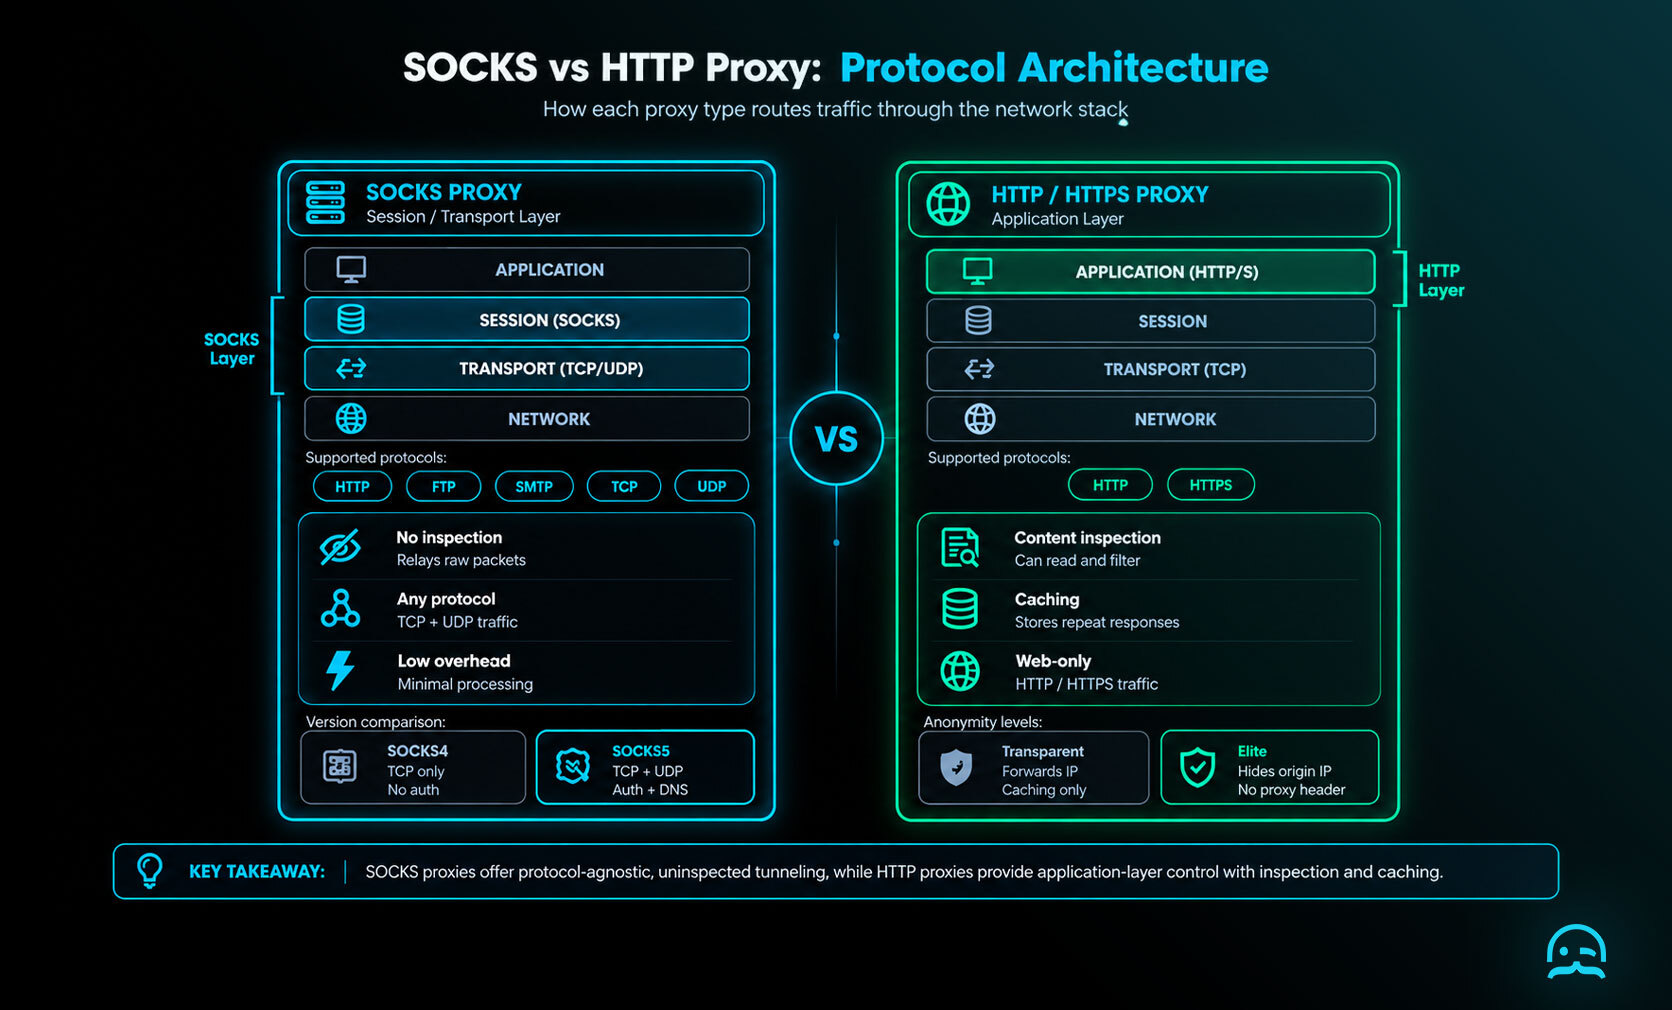Select the HTTPS protocol pill
This screenshot has width=1672, height=1010.
pos(1211,485)
